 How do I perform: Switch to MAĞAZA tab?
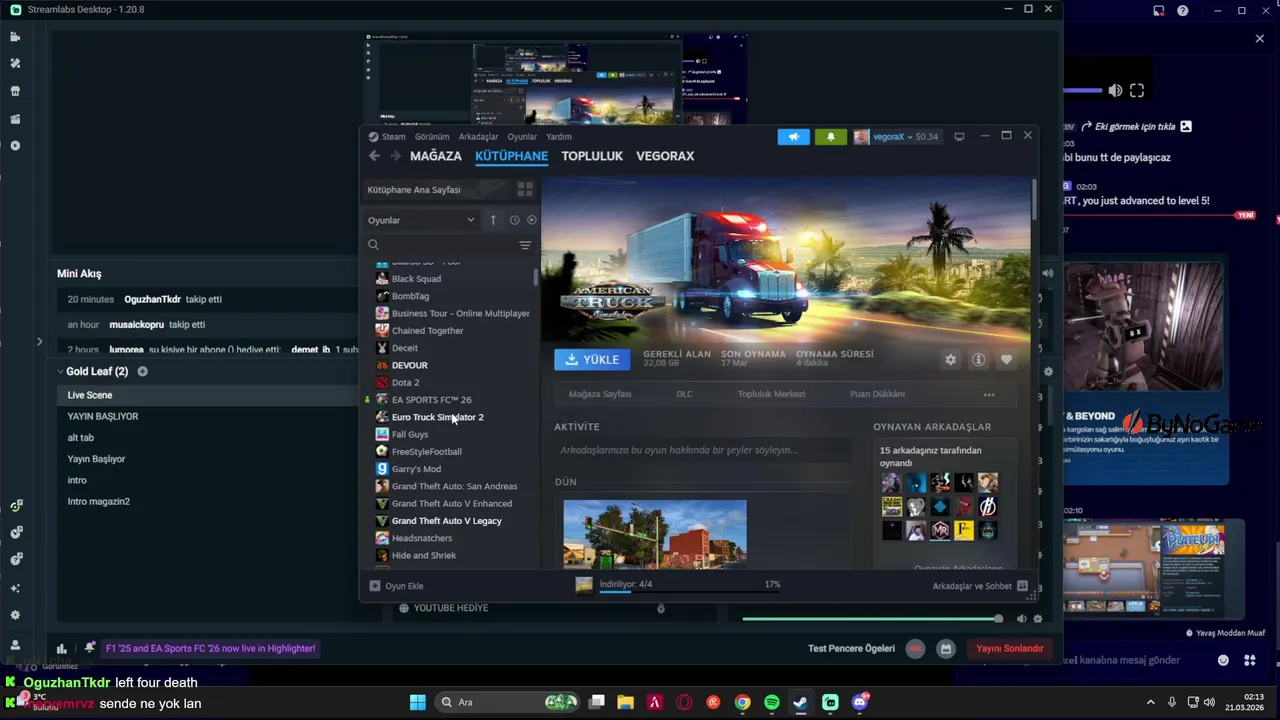436,156
